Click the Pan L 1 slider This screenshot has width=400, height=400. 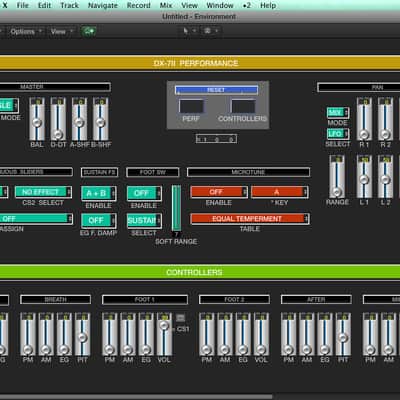click(364, 177)
